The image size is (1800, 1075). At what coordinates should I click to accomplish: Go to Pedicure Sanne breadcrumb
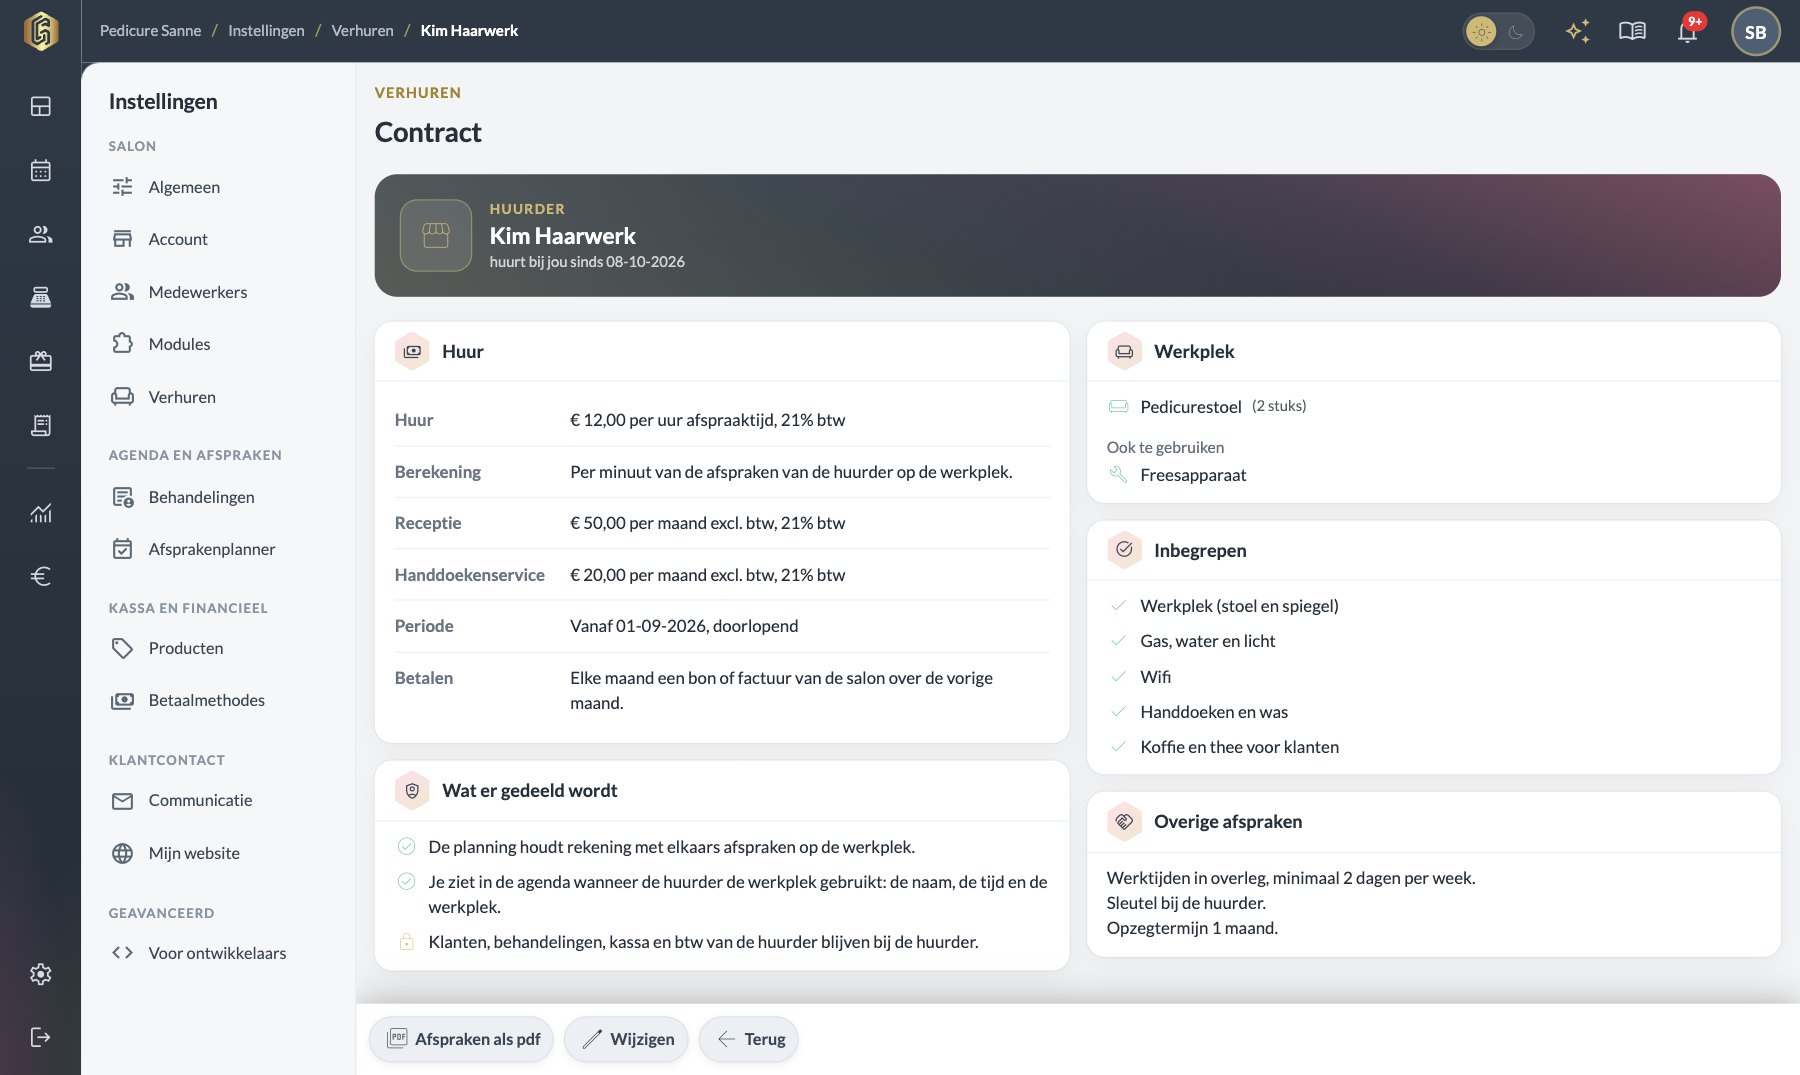click(150, 31)
